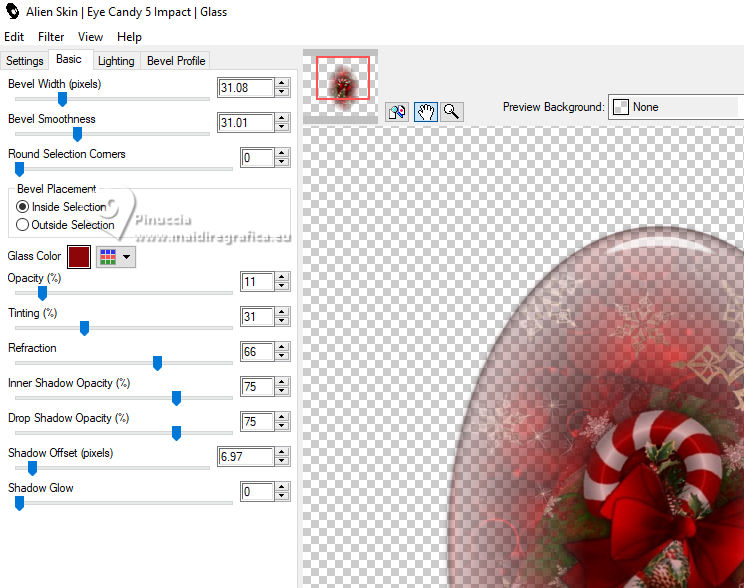
Task: Increase Drop Shadow Opacity with up spinner
Action: tap(282, 417)
